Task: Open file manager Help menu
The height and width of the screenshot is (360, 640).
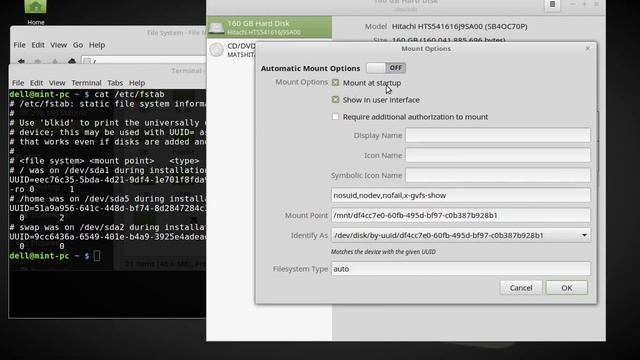Action: pos(97,45)
